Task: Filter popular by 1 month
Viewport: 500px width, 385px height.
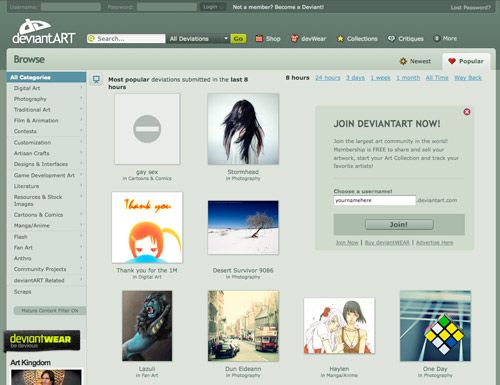Action: pyautogui.click(x=408, y=78)
